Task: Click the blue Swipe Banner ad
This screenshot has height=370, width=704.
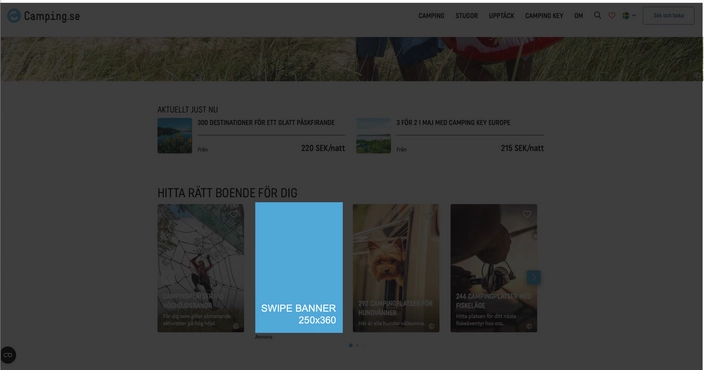Action: [x=299, y=268]
